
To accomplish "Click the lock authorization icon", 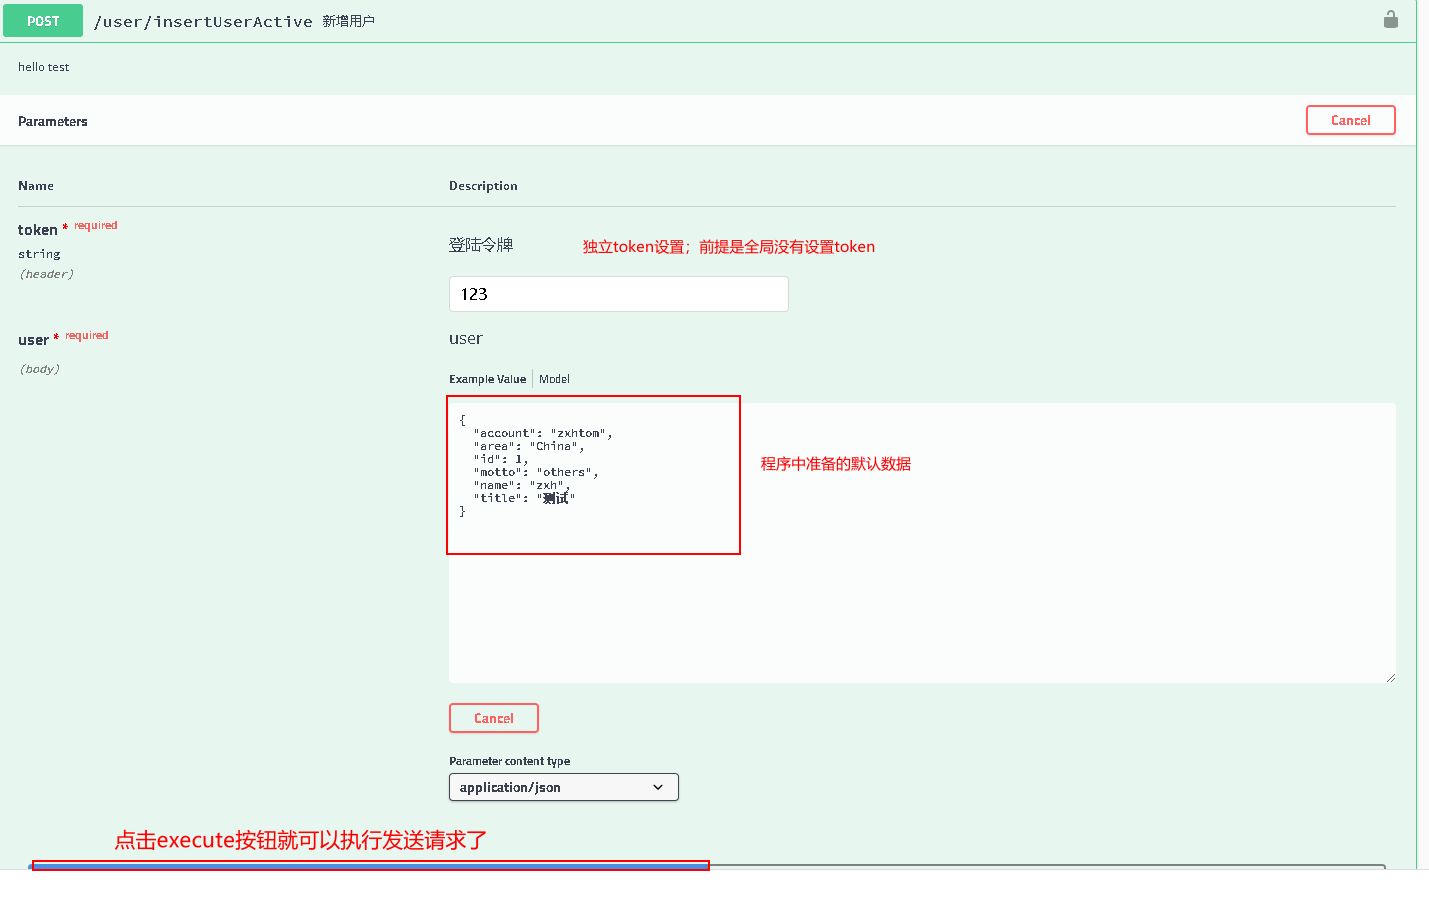I will click(x=1390, y=19).
